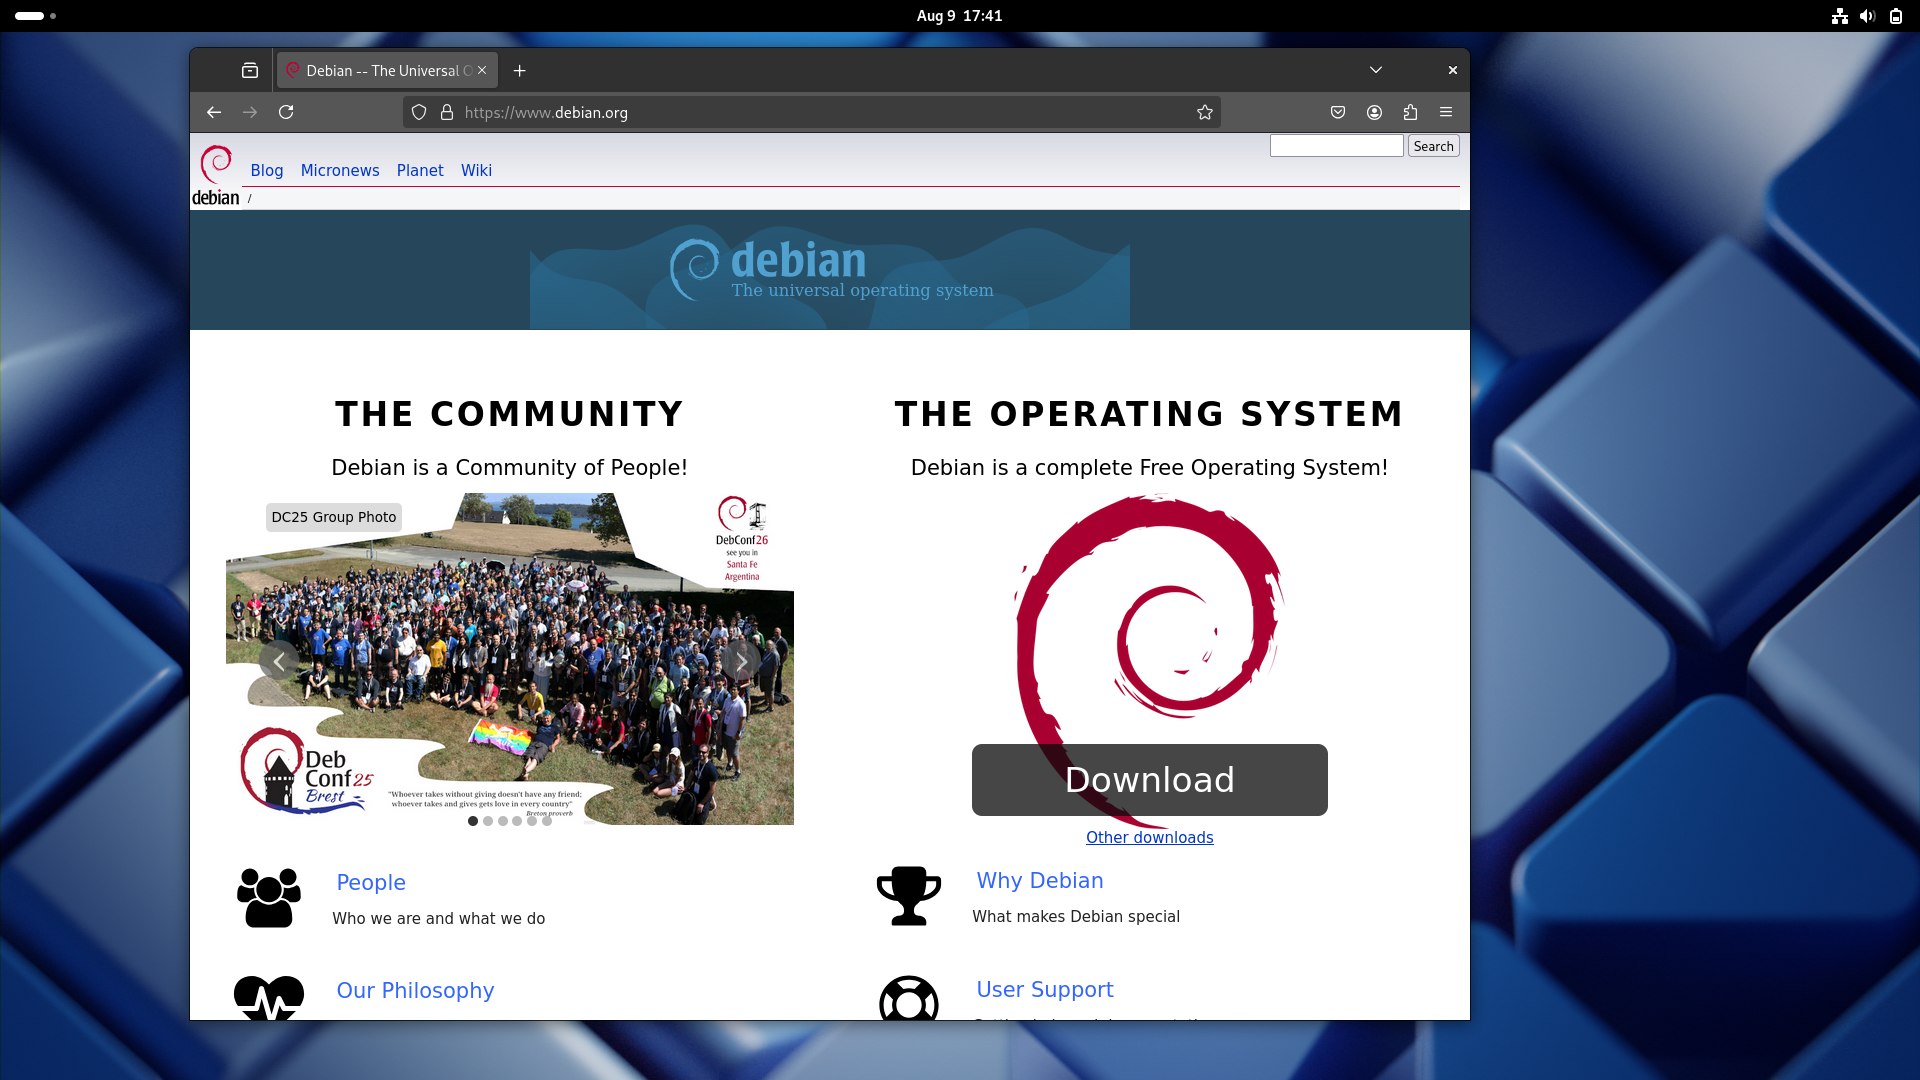Click the Why Debian trophy icon
The height and width of the screenshot is (1080, 1920).
[909, 895]
